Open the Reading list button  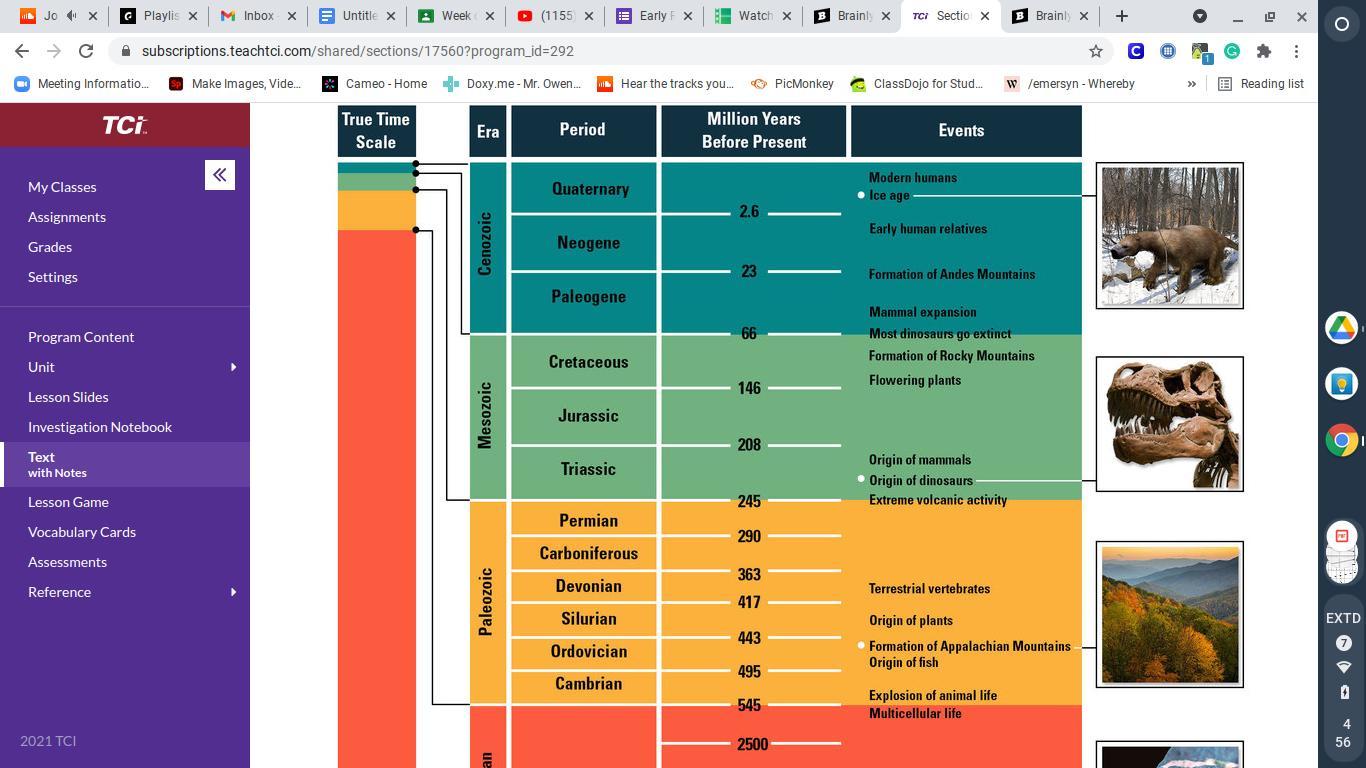coord(1260,84)
